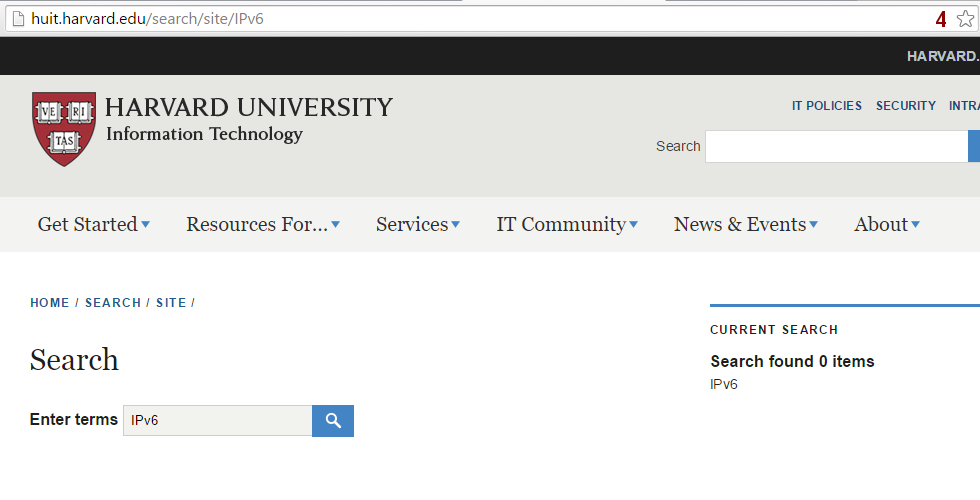
Task: Click the Harvard University title text
Action: tap(249, 108)
